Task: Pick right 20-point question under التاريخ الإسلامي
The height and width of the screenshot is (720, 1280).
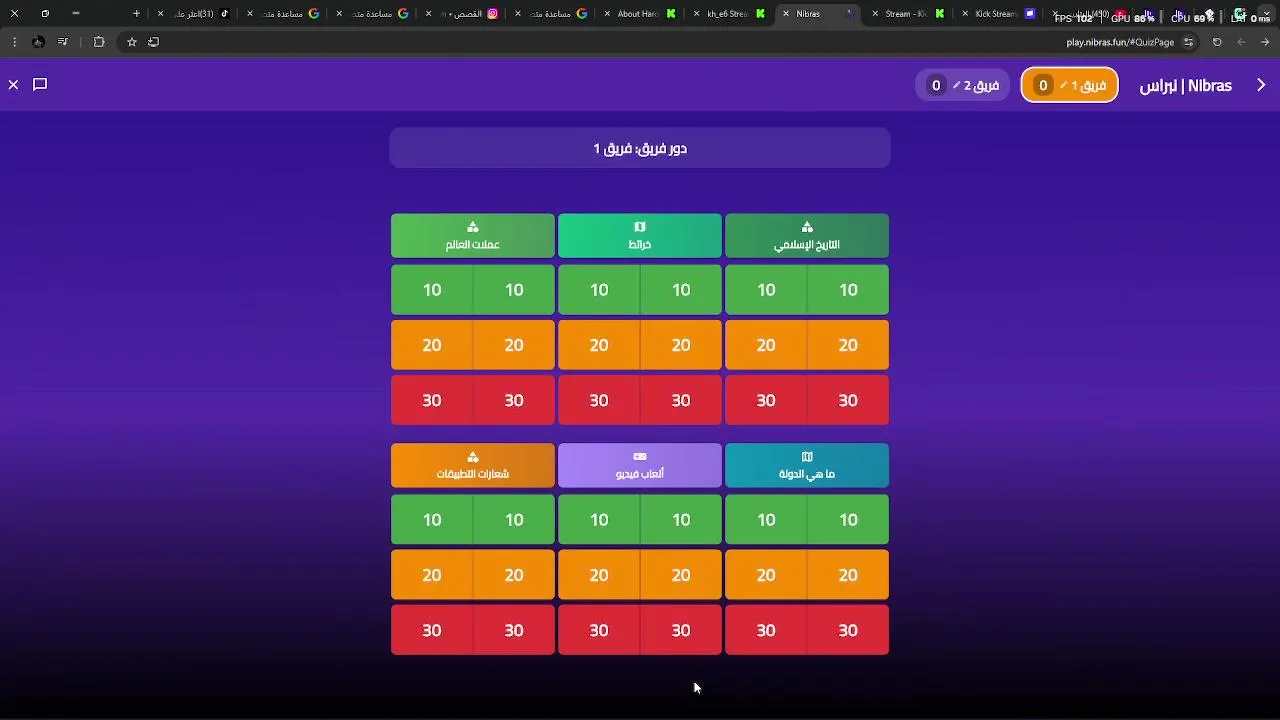Action: tap(848, 345)
